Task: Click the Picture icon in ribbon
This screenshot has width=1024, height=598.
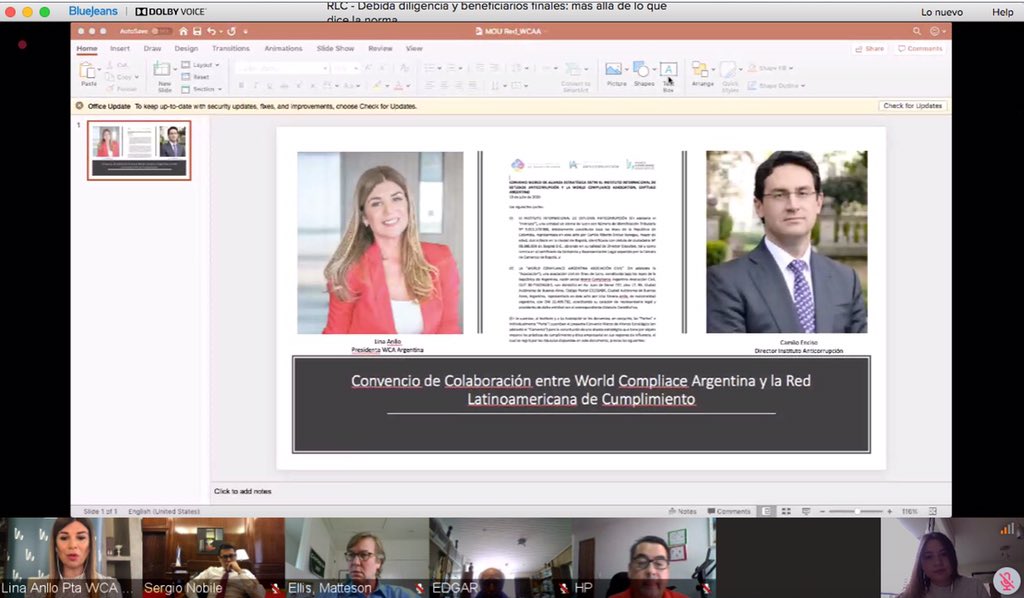Action: tap(613, 69)
